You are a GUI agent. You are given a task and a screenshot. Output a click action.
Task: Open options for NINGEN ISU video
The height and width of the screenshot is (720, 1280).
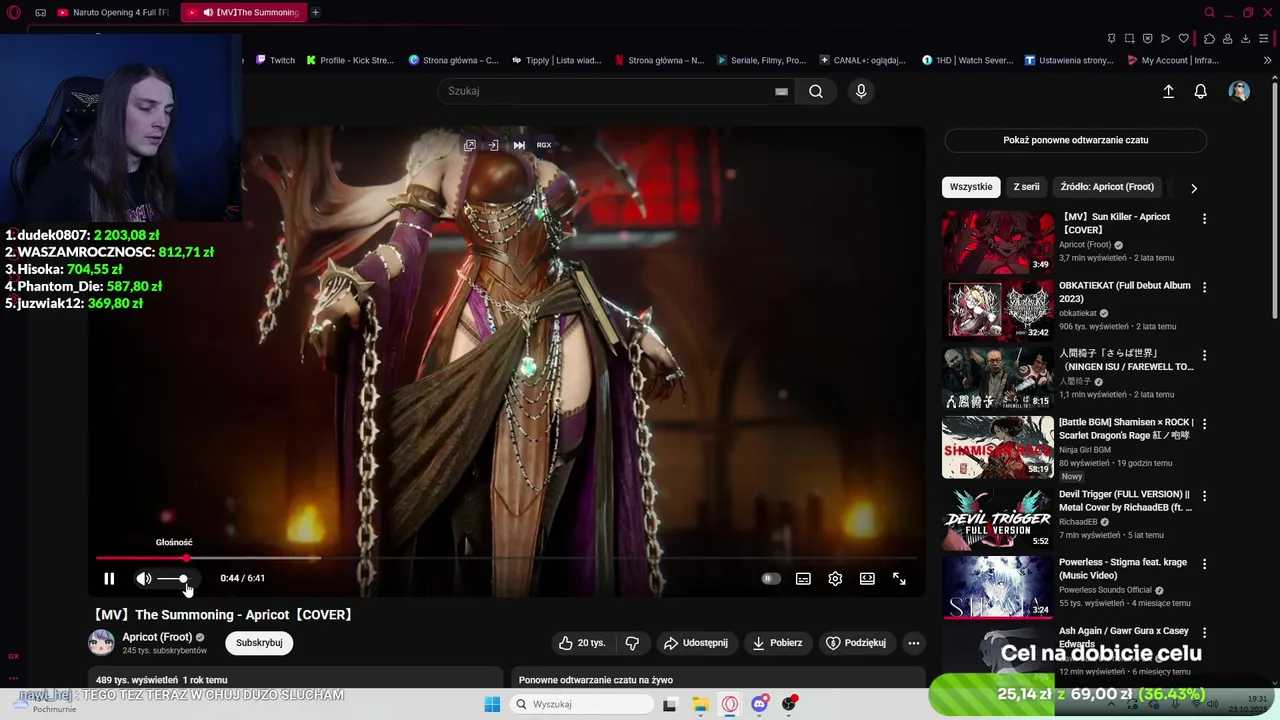click(x=1204, y=355)
